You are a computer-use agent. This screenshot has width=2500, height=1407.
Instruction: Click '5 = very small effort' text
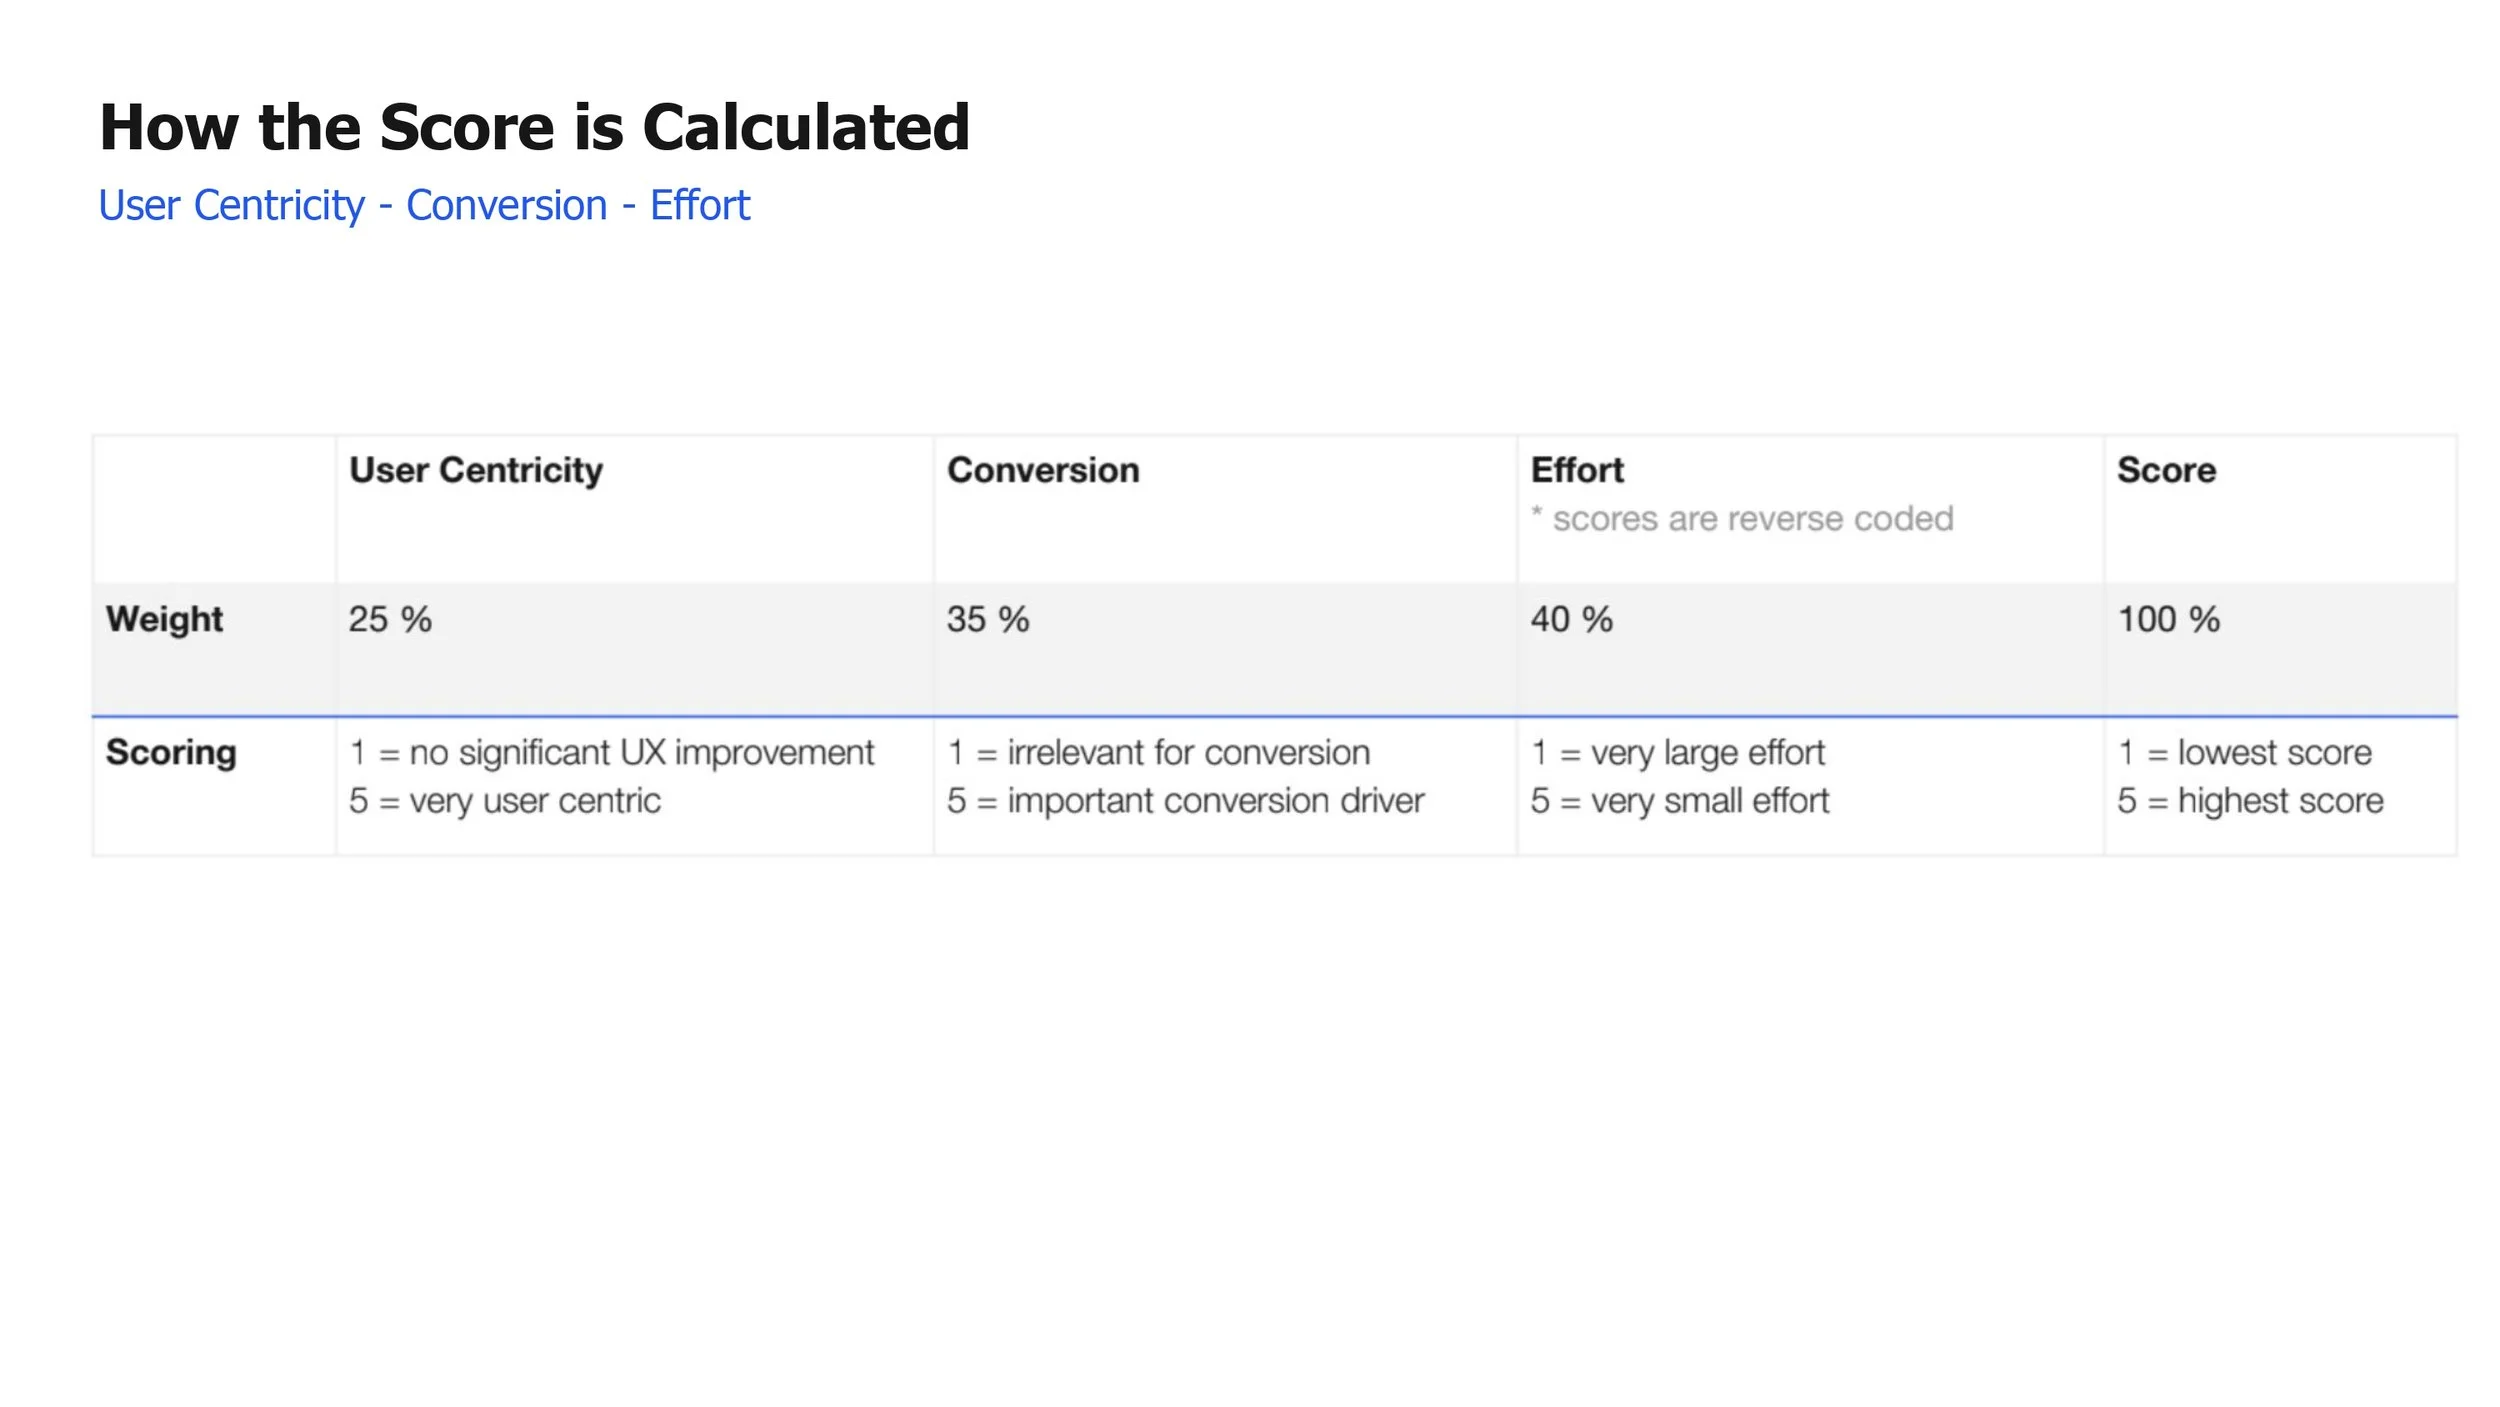[1680, 801]
